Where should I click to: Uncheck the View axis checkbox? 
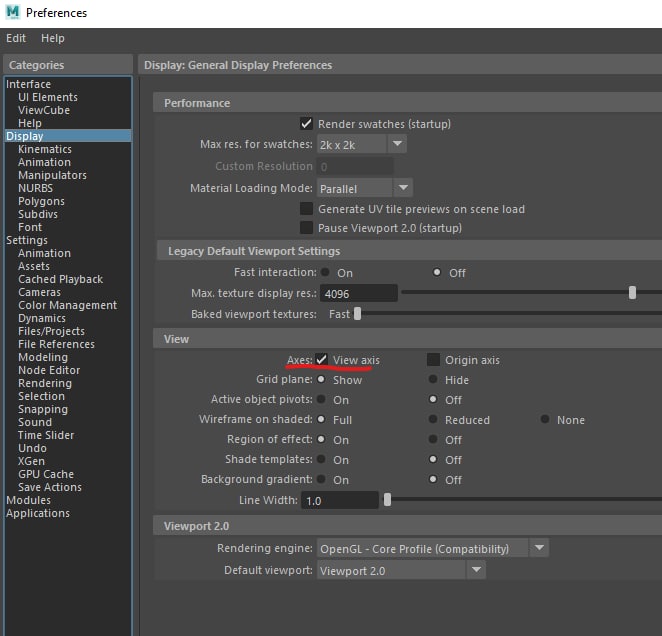(321, 360)
